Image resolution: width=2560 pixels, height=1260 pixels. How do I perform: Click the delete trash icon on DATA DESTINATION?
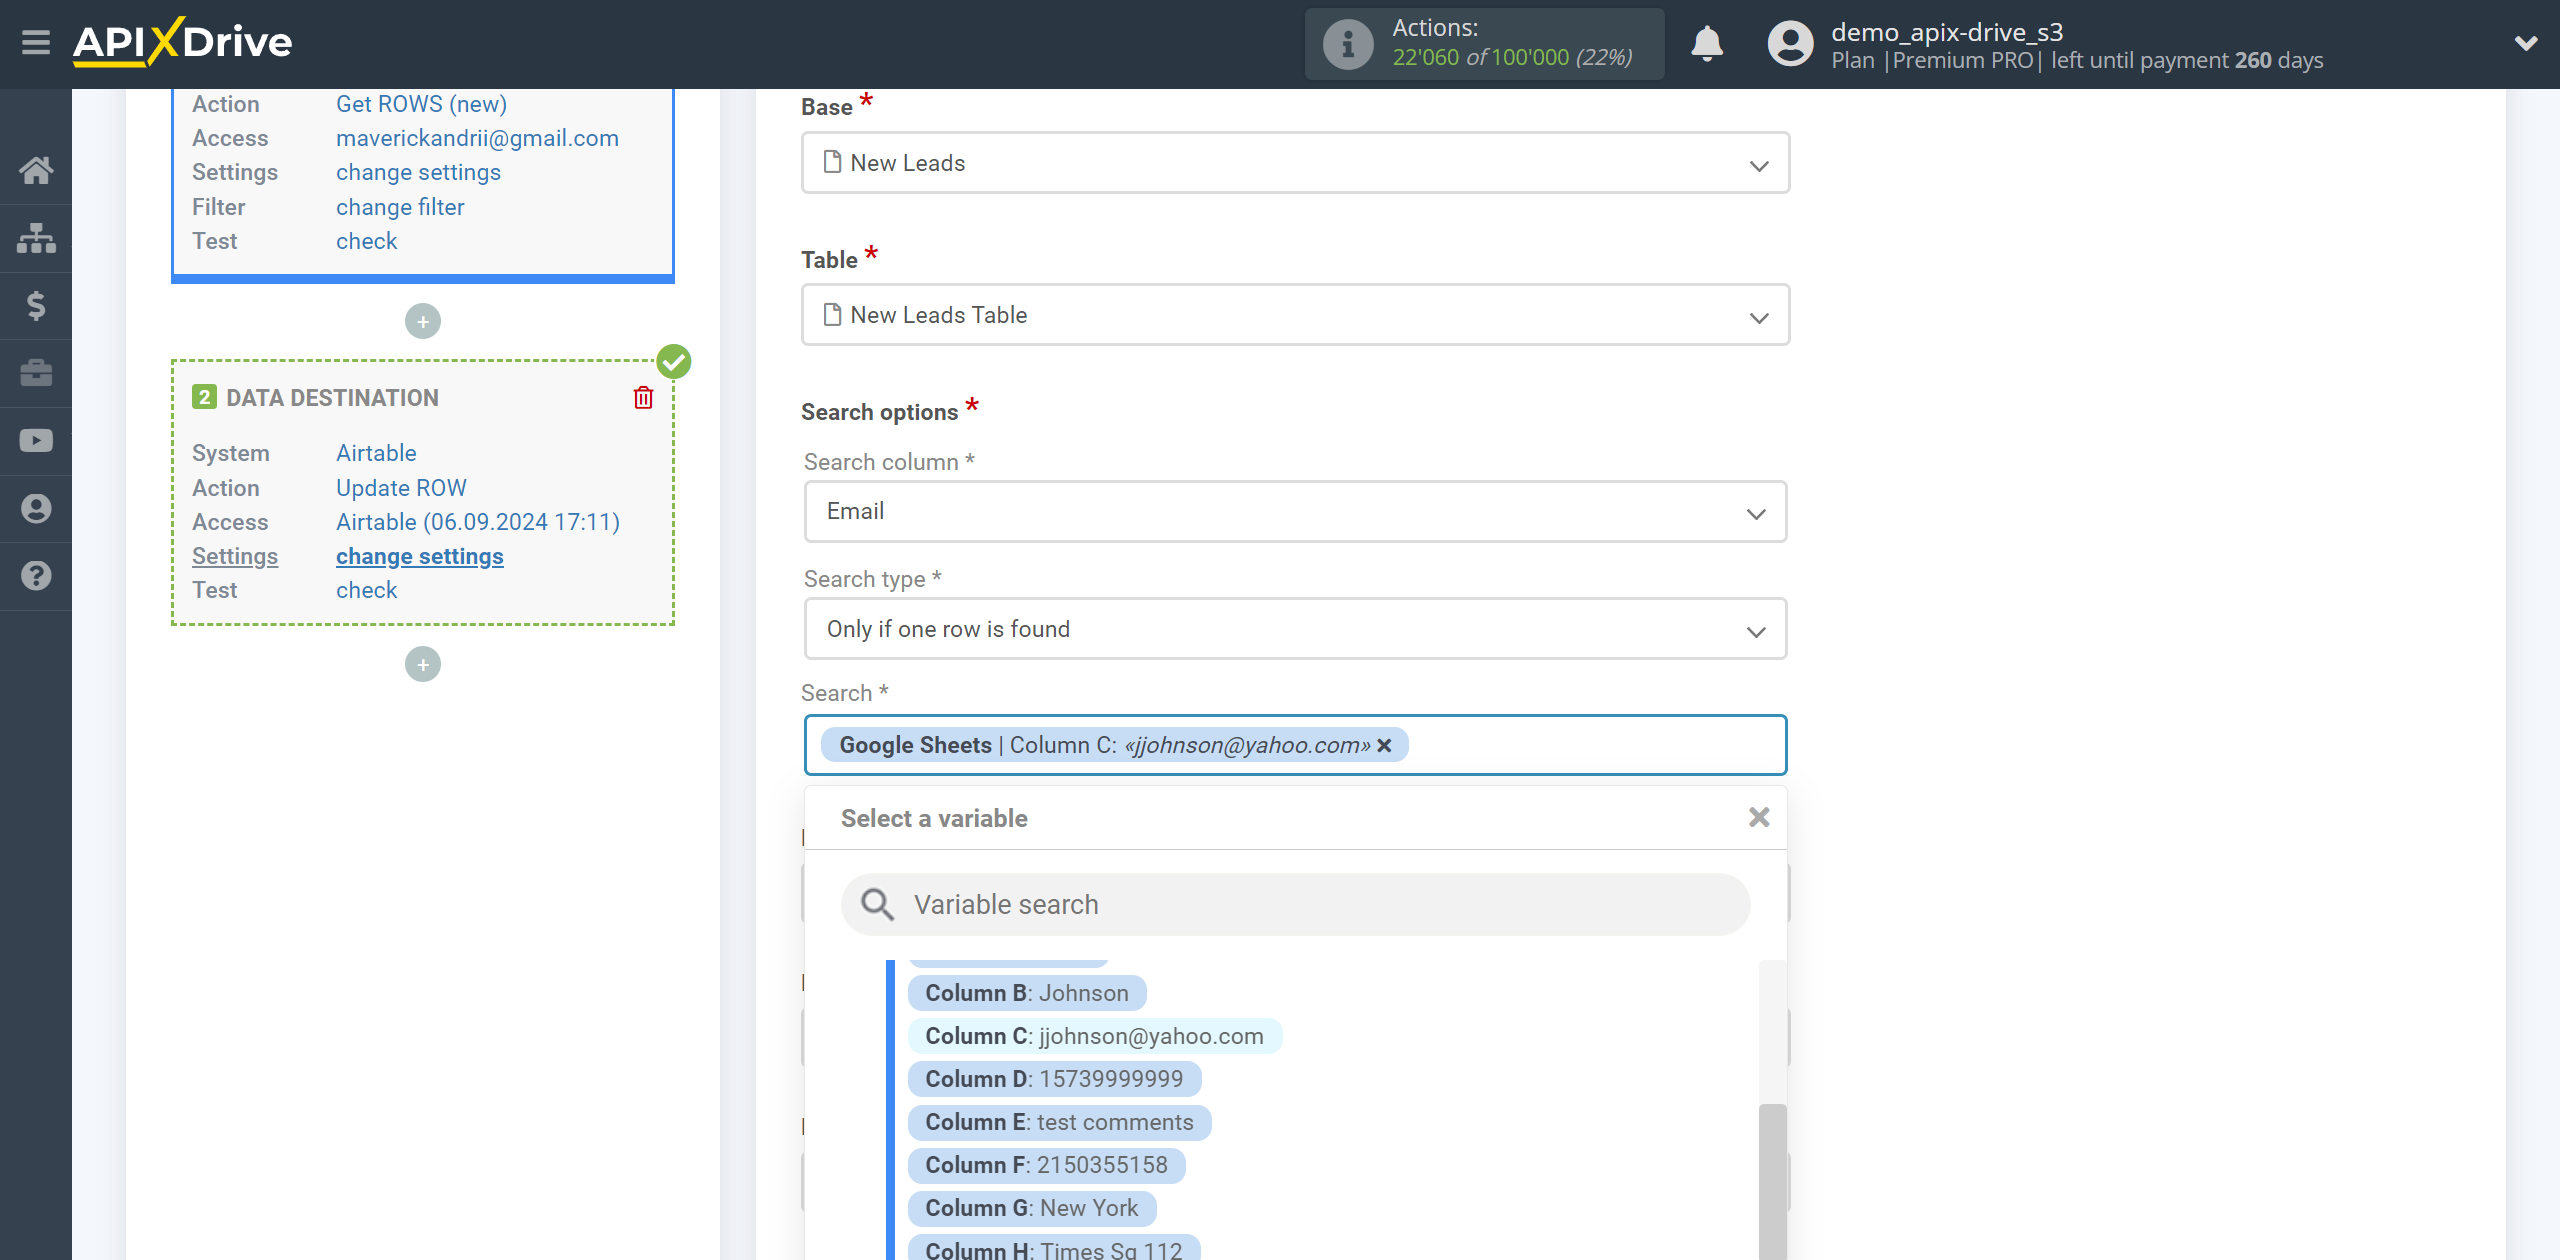coord(645,398)
